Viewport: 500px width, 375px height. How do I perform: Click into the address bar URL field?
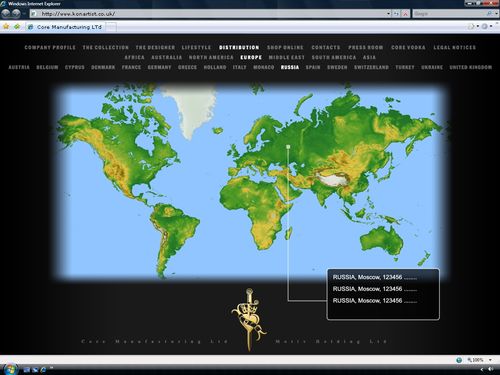(x=212, y=14)
